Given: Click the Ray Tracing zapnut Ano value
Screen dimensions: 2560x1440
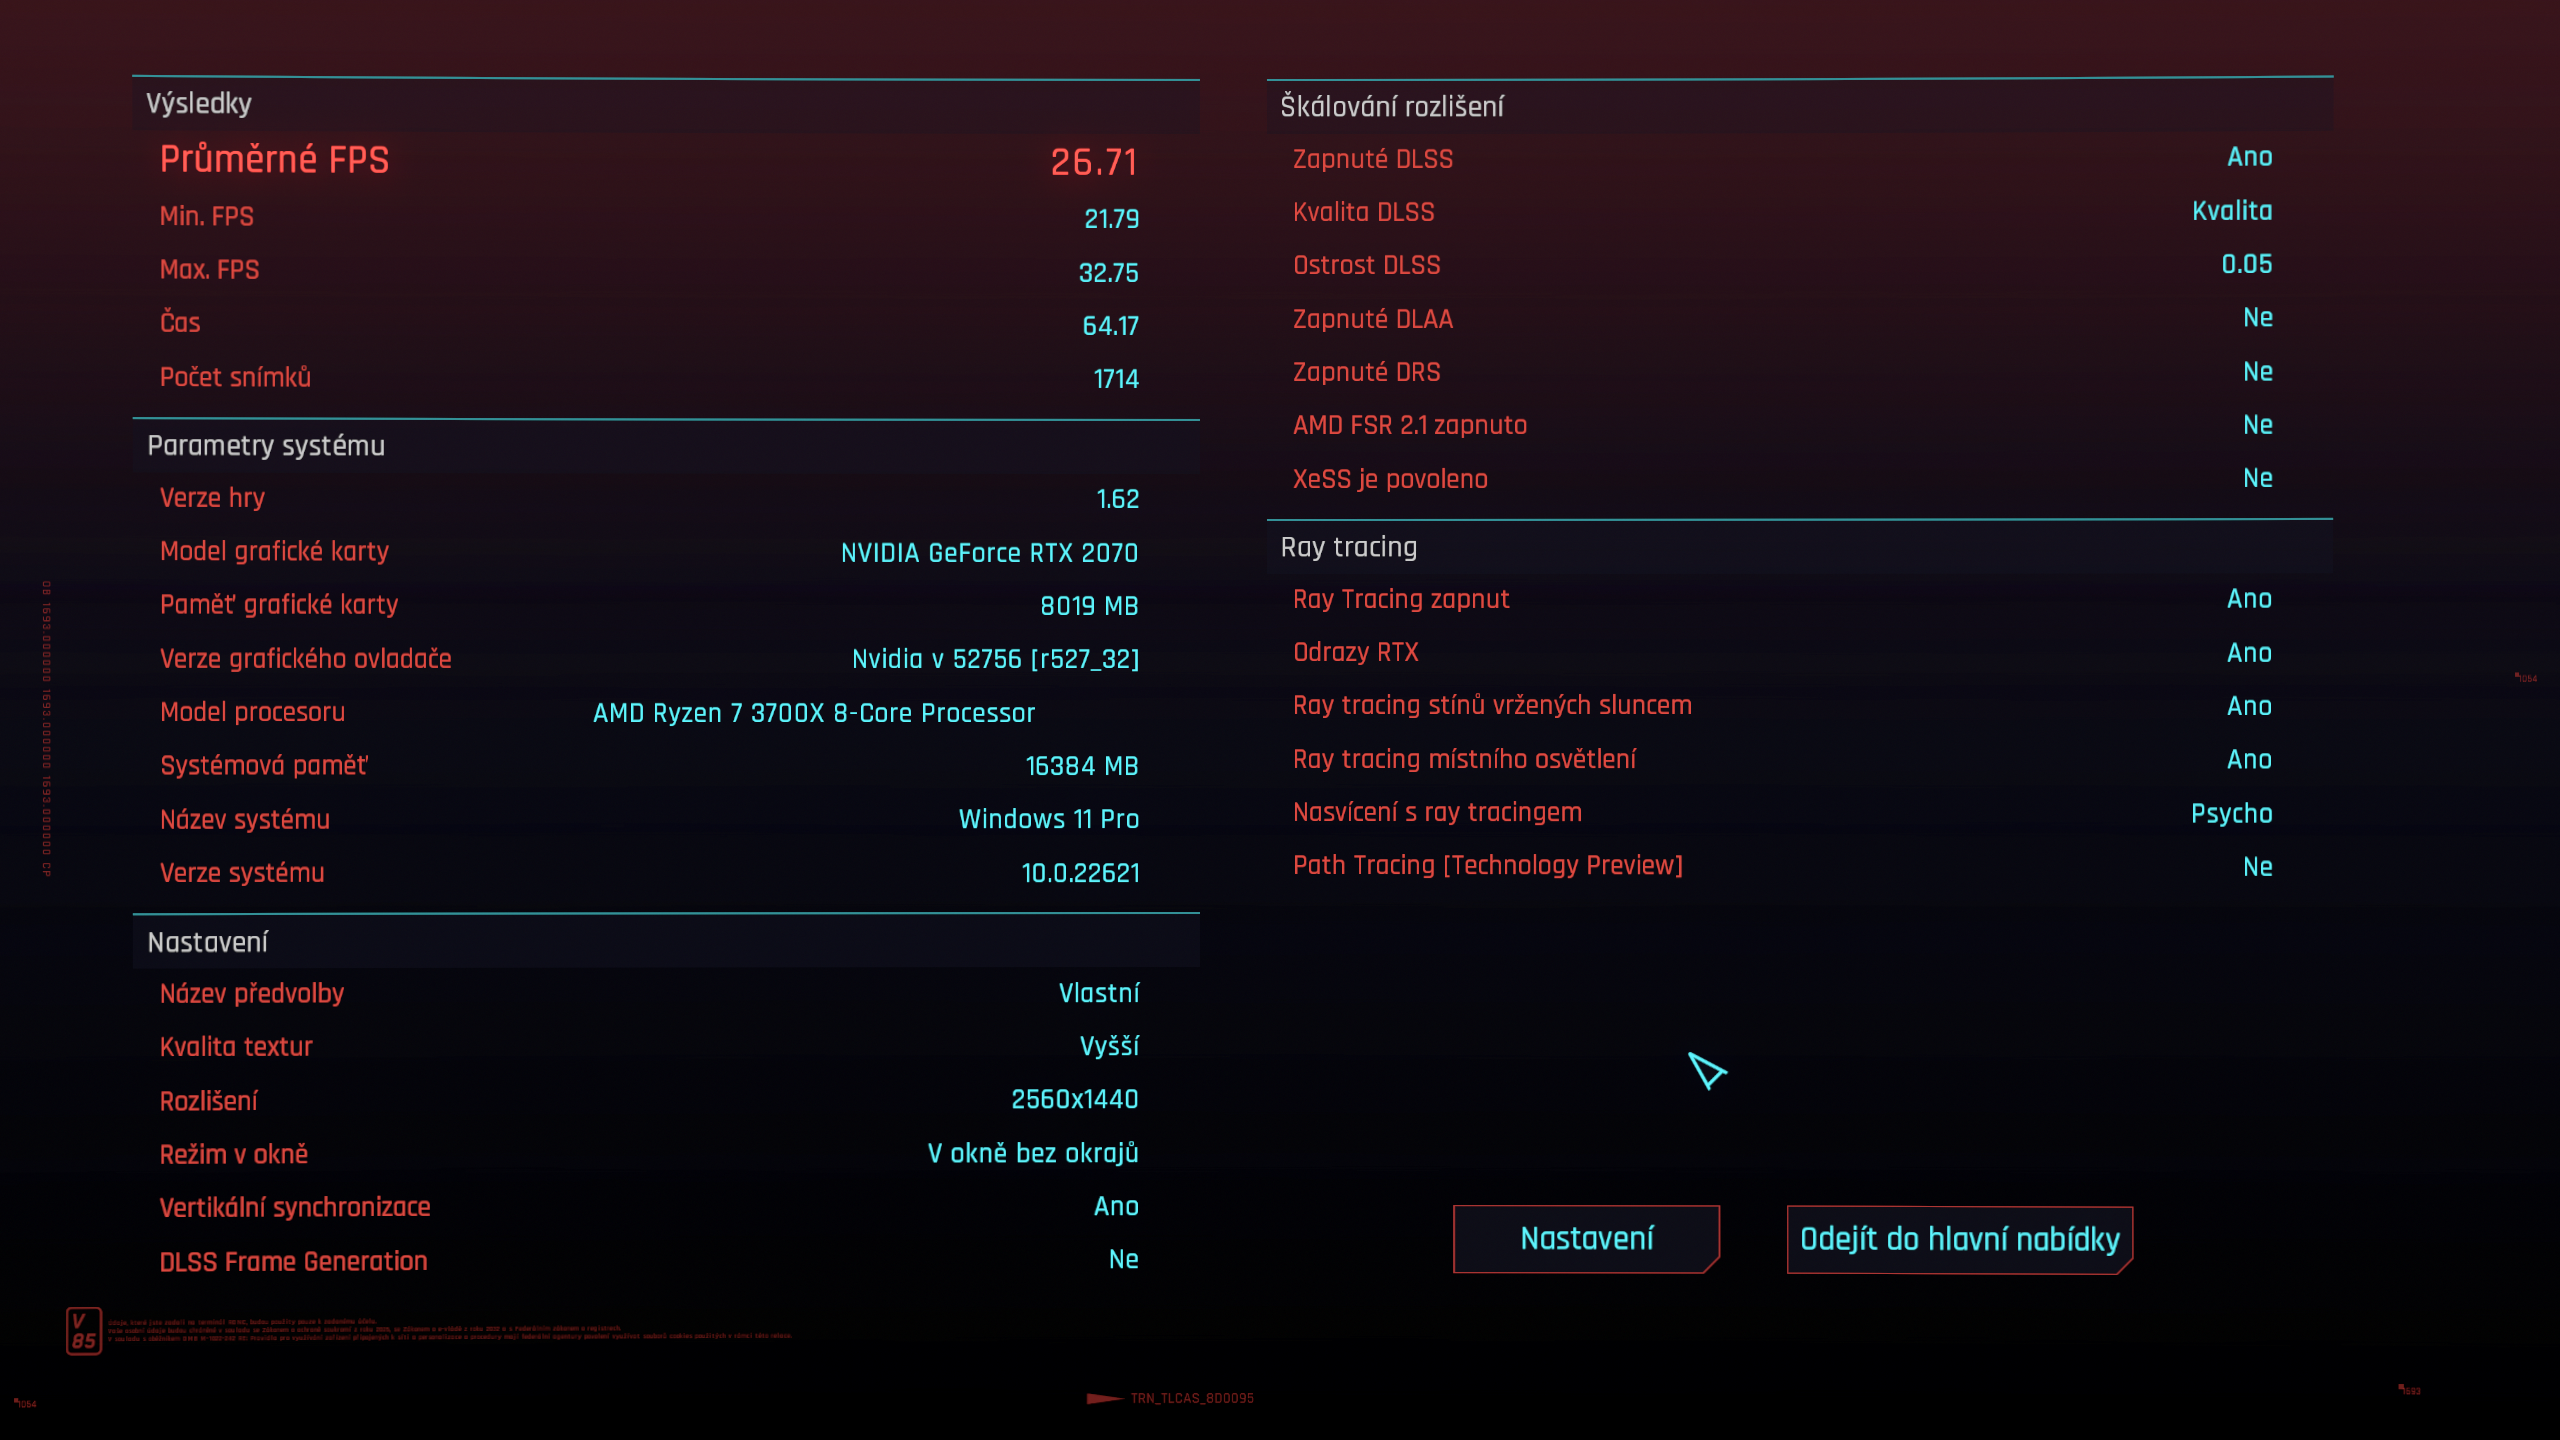Looking at the screenshot, I should [2249, 599].
